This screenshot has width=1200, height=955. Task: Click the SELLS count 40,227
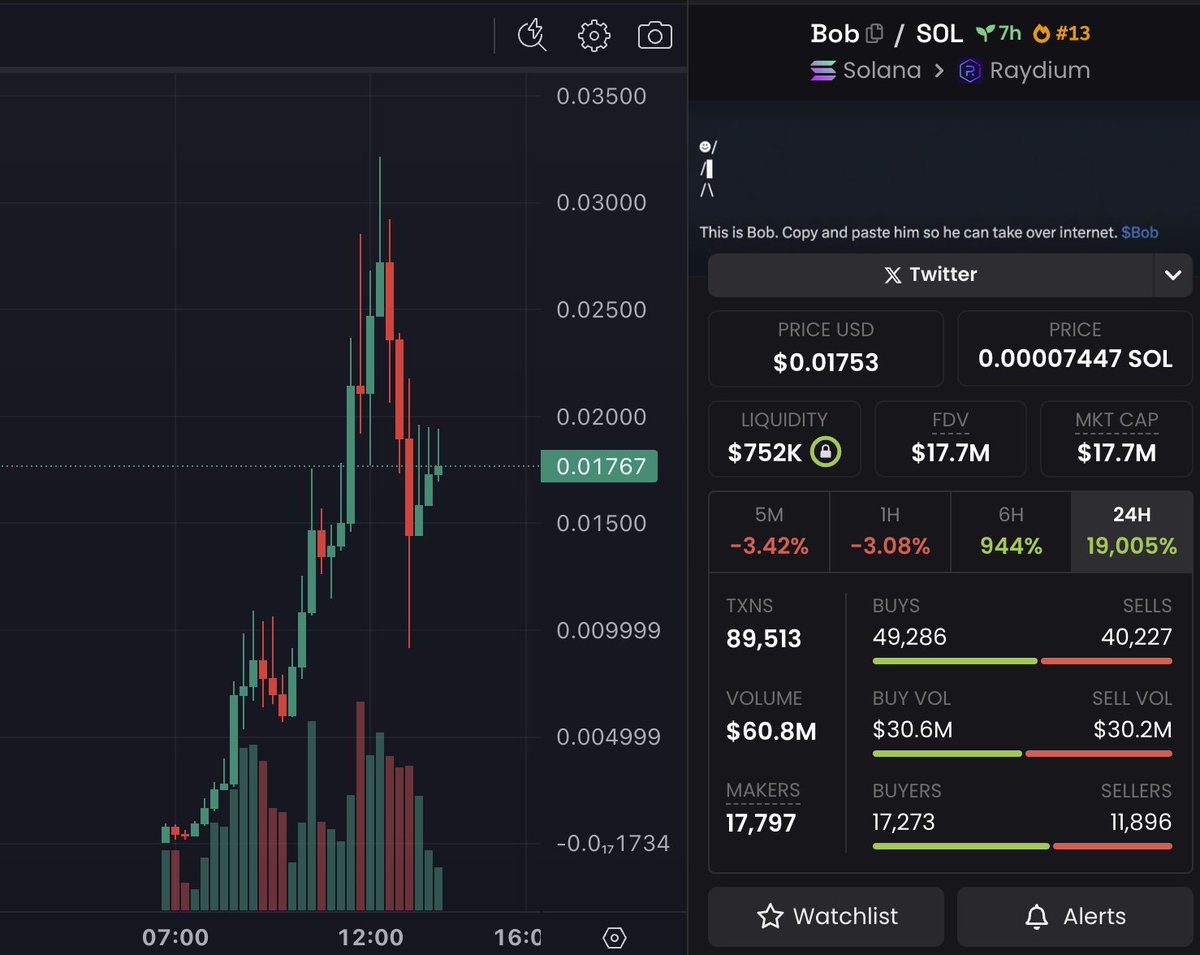(1135, 637)
